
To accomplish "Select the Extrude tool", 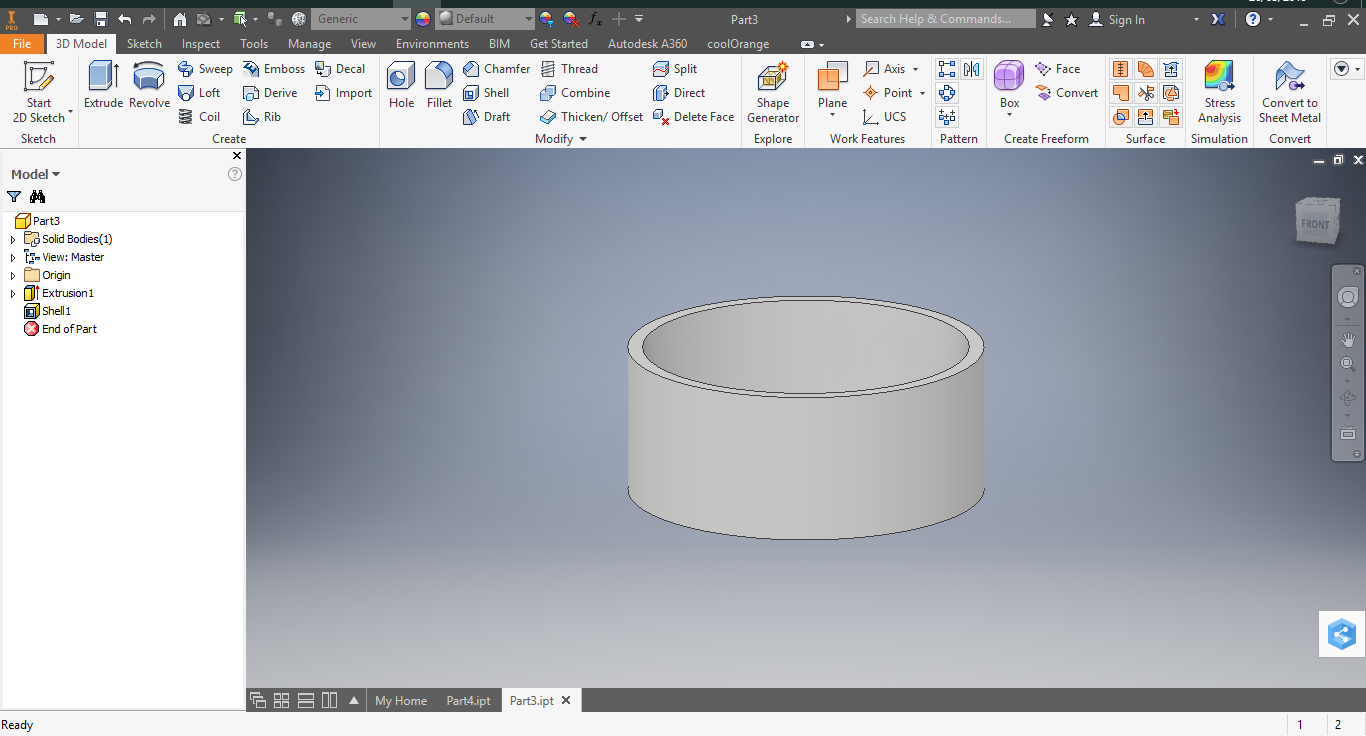I will pyautogui.click(x=103, y=85).
